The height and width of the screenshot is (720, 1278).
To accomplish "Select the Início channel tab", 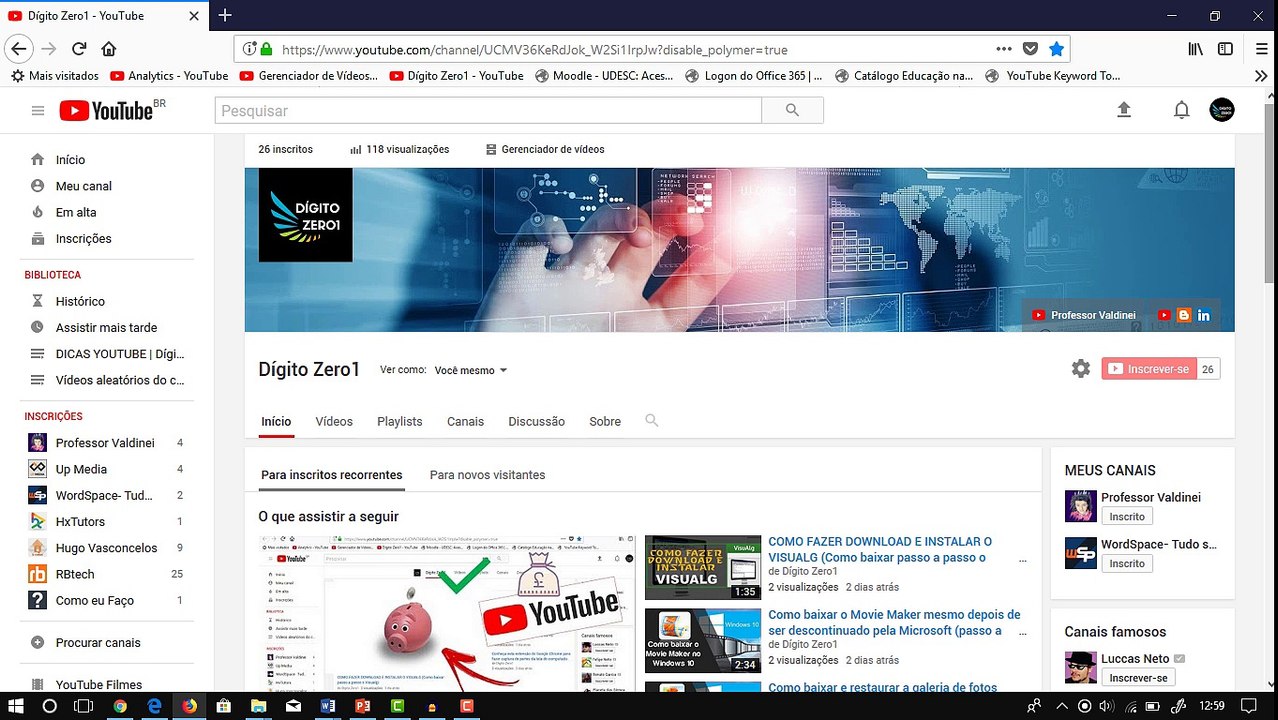I will pyautogui.click(x=276, y=422).
